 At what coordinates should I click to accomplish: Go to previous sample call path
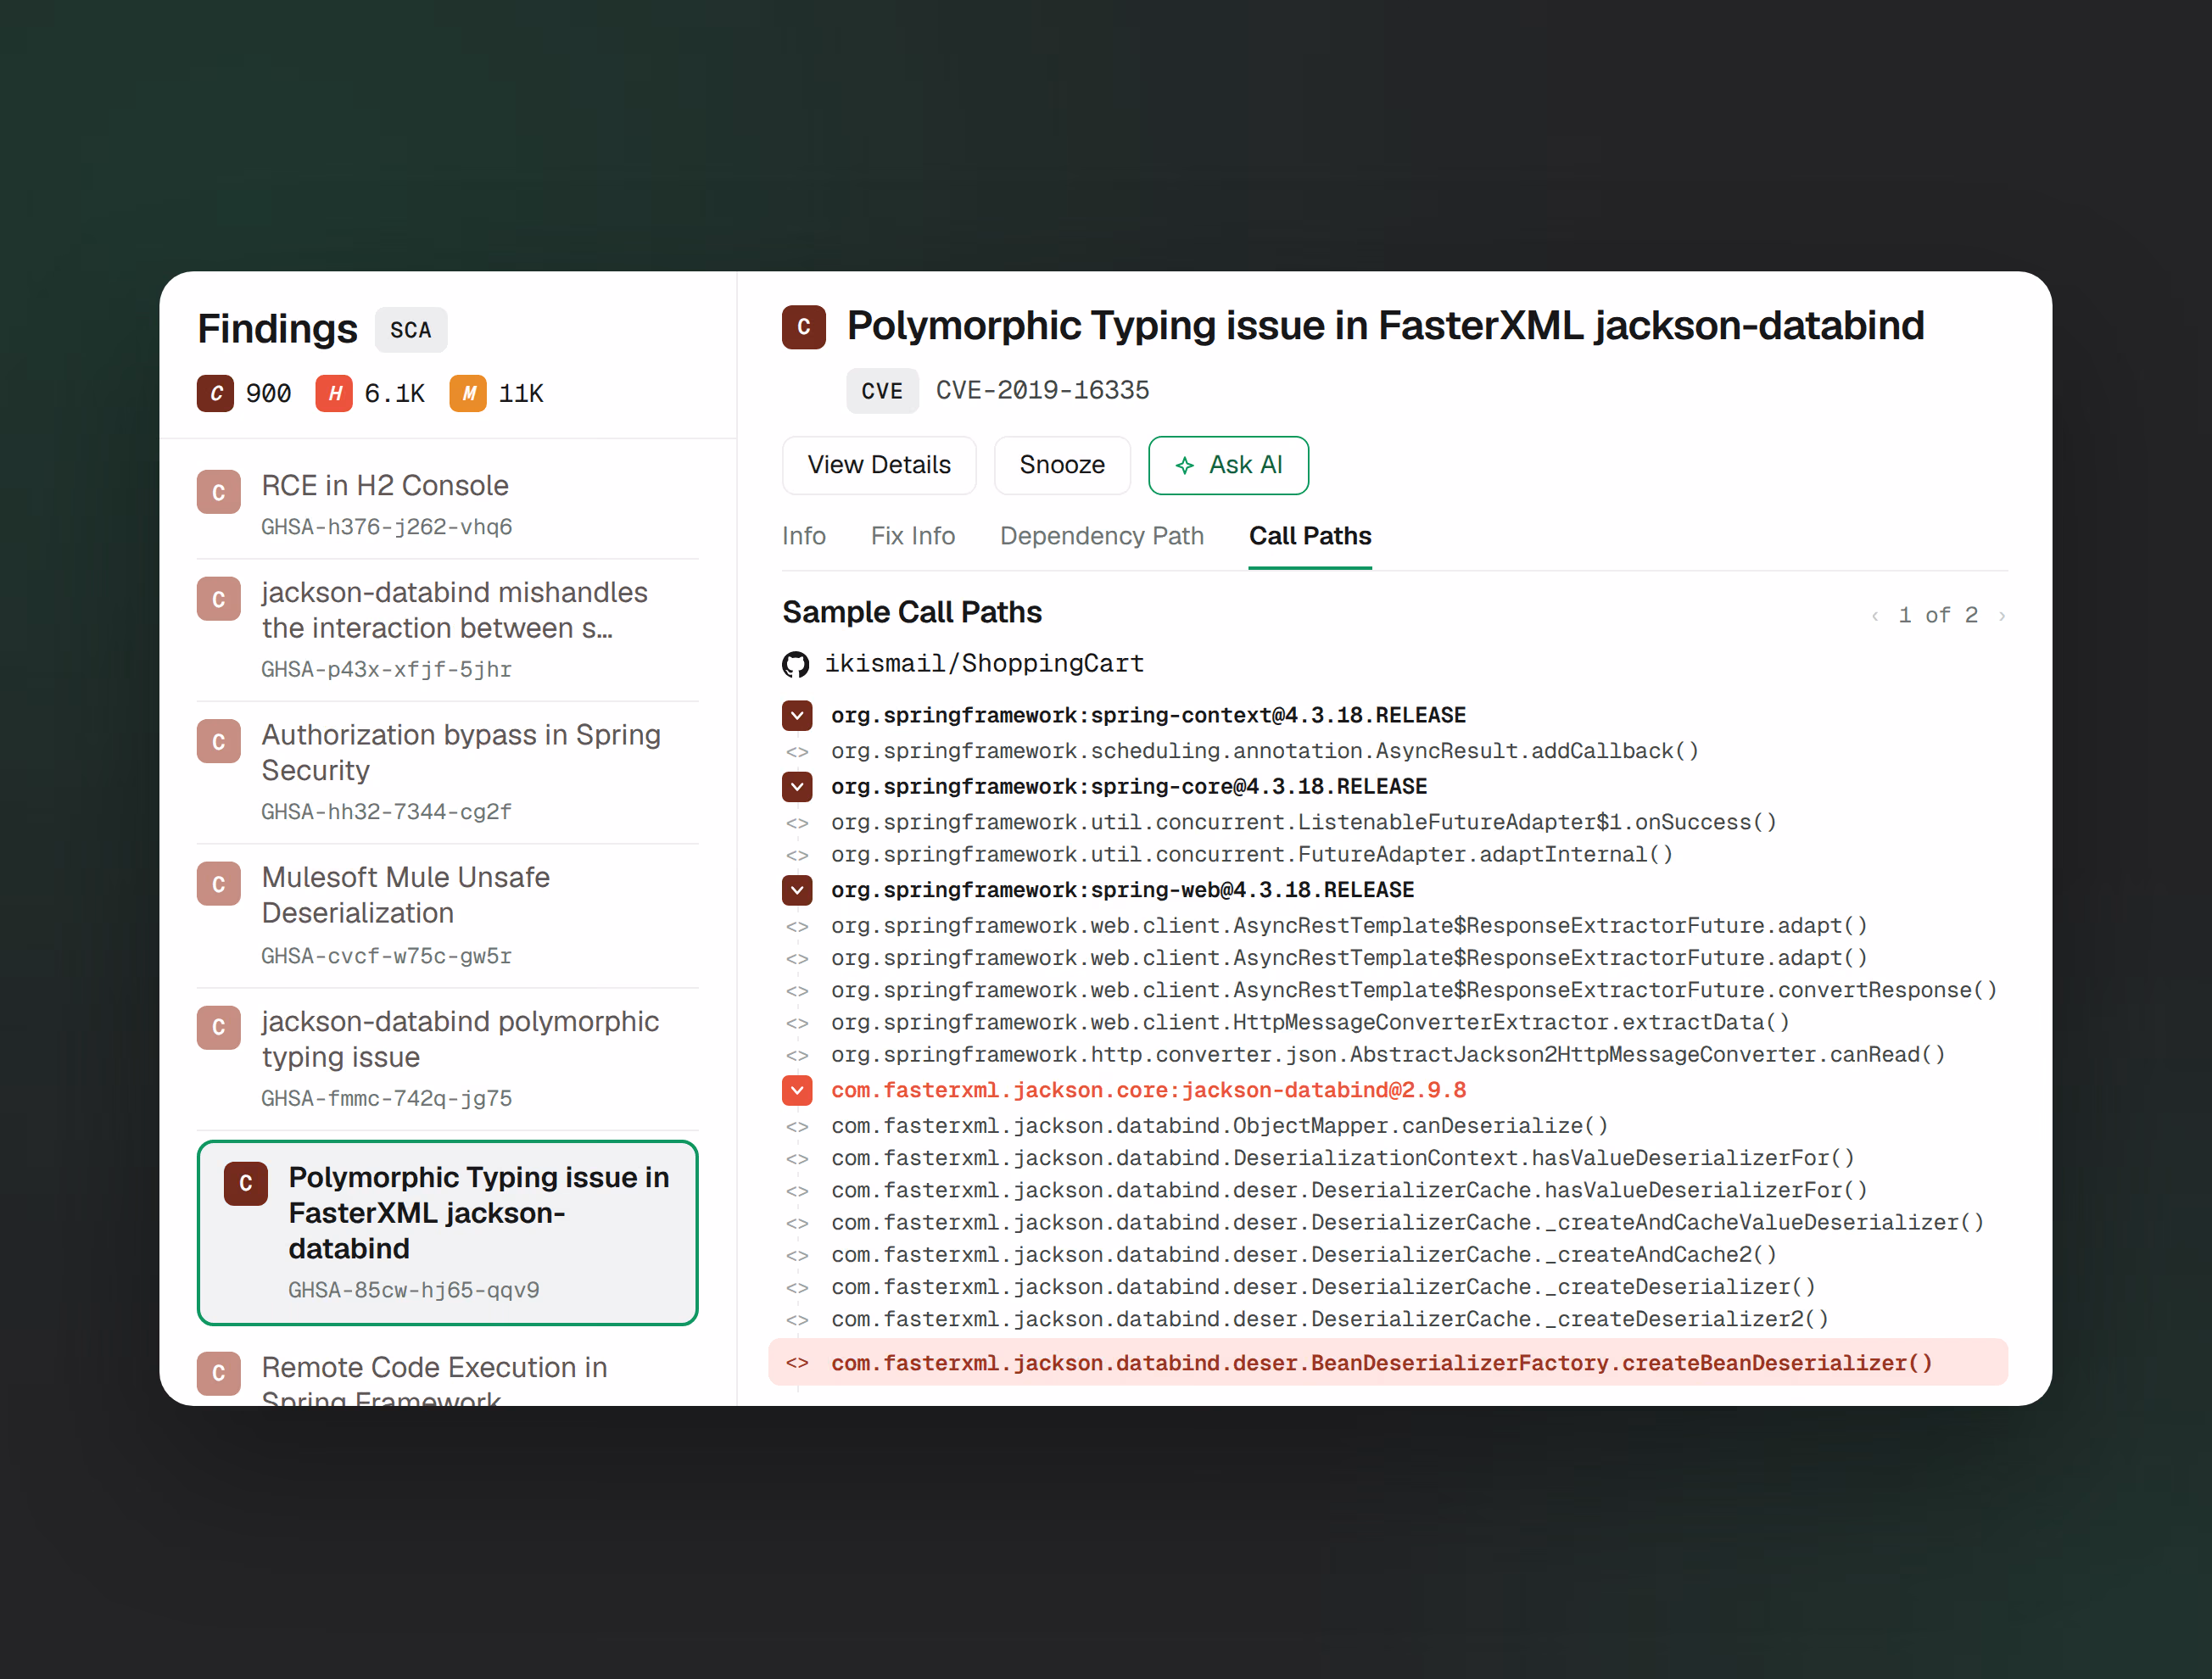1875,616
